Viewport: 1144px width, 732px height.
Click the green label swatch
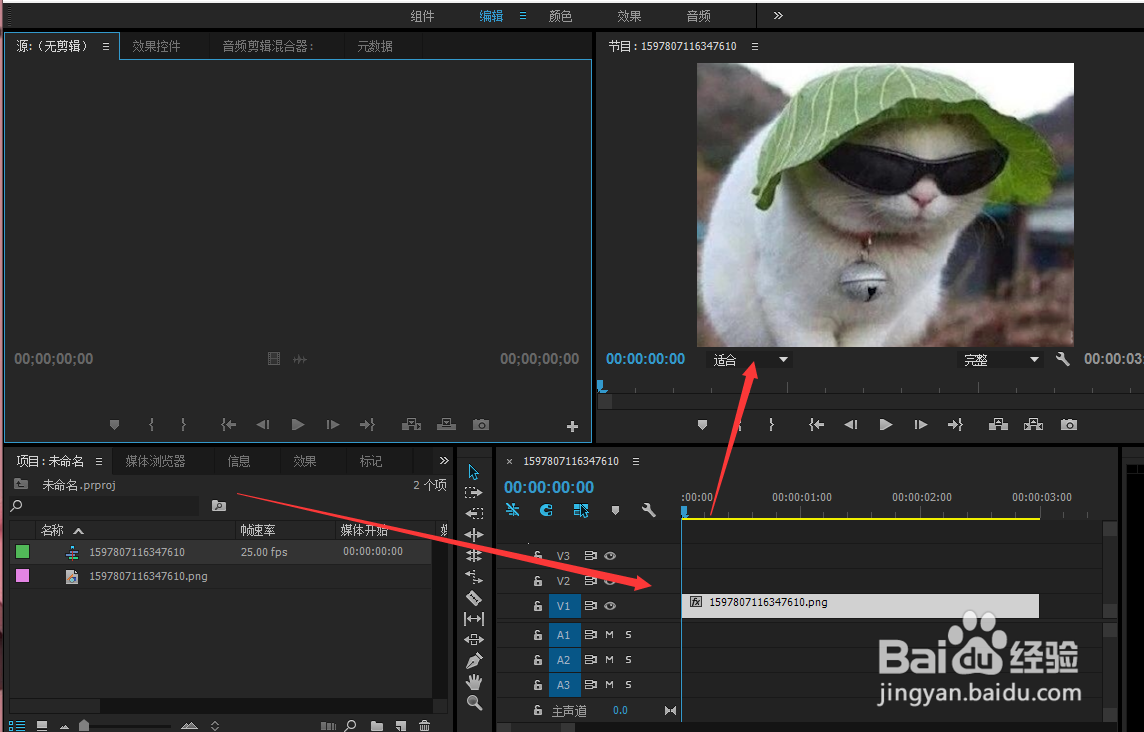[23, 552]
